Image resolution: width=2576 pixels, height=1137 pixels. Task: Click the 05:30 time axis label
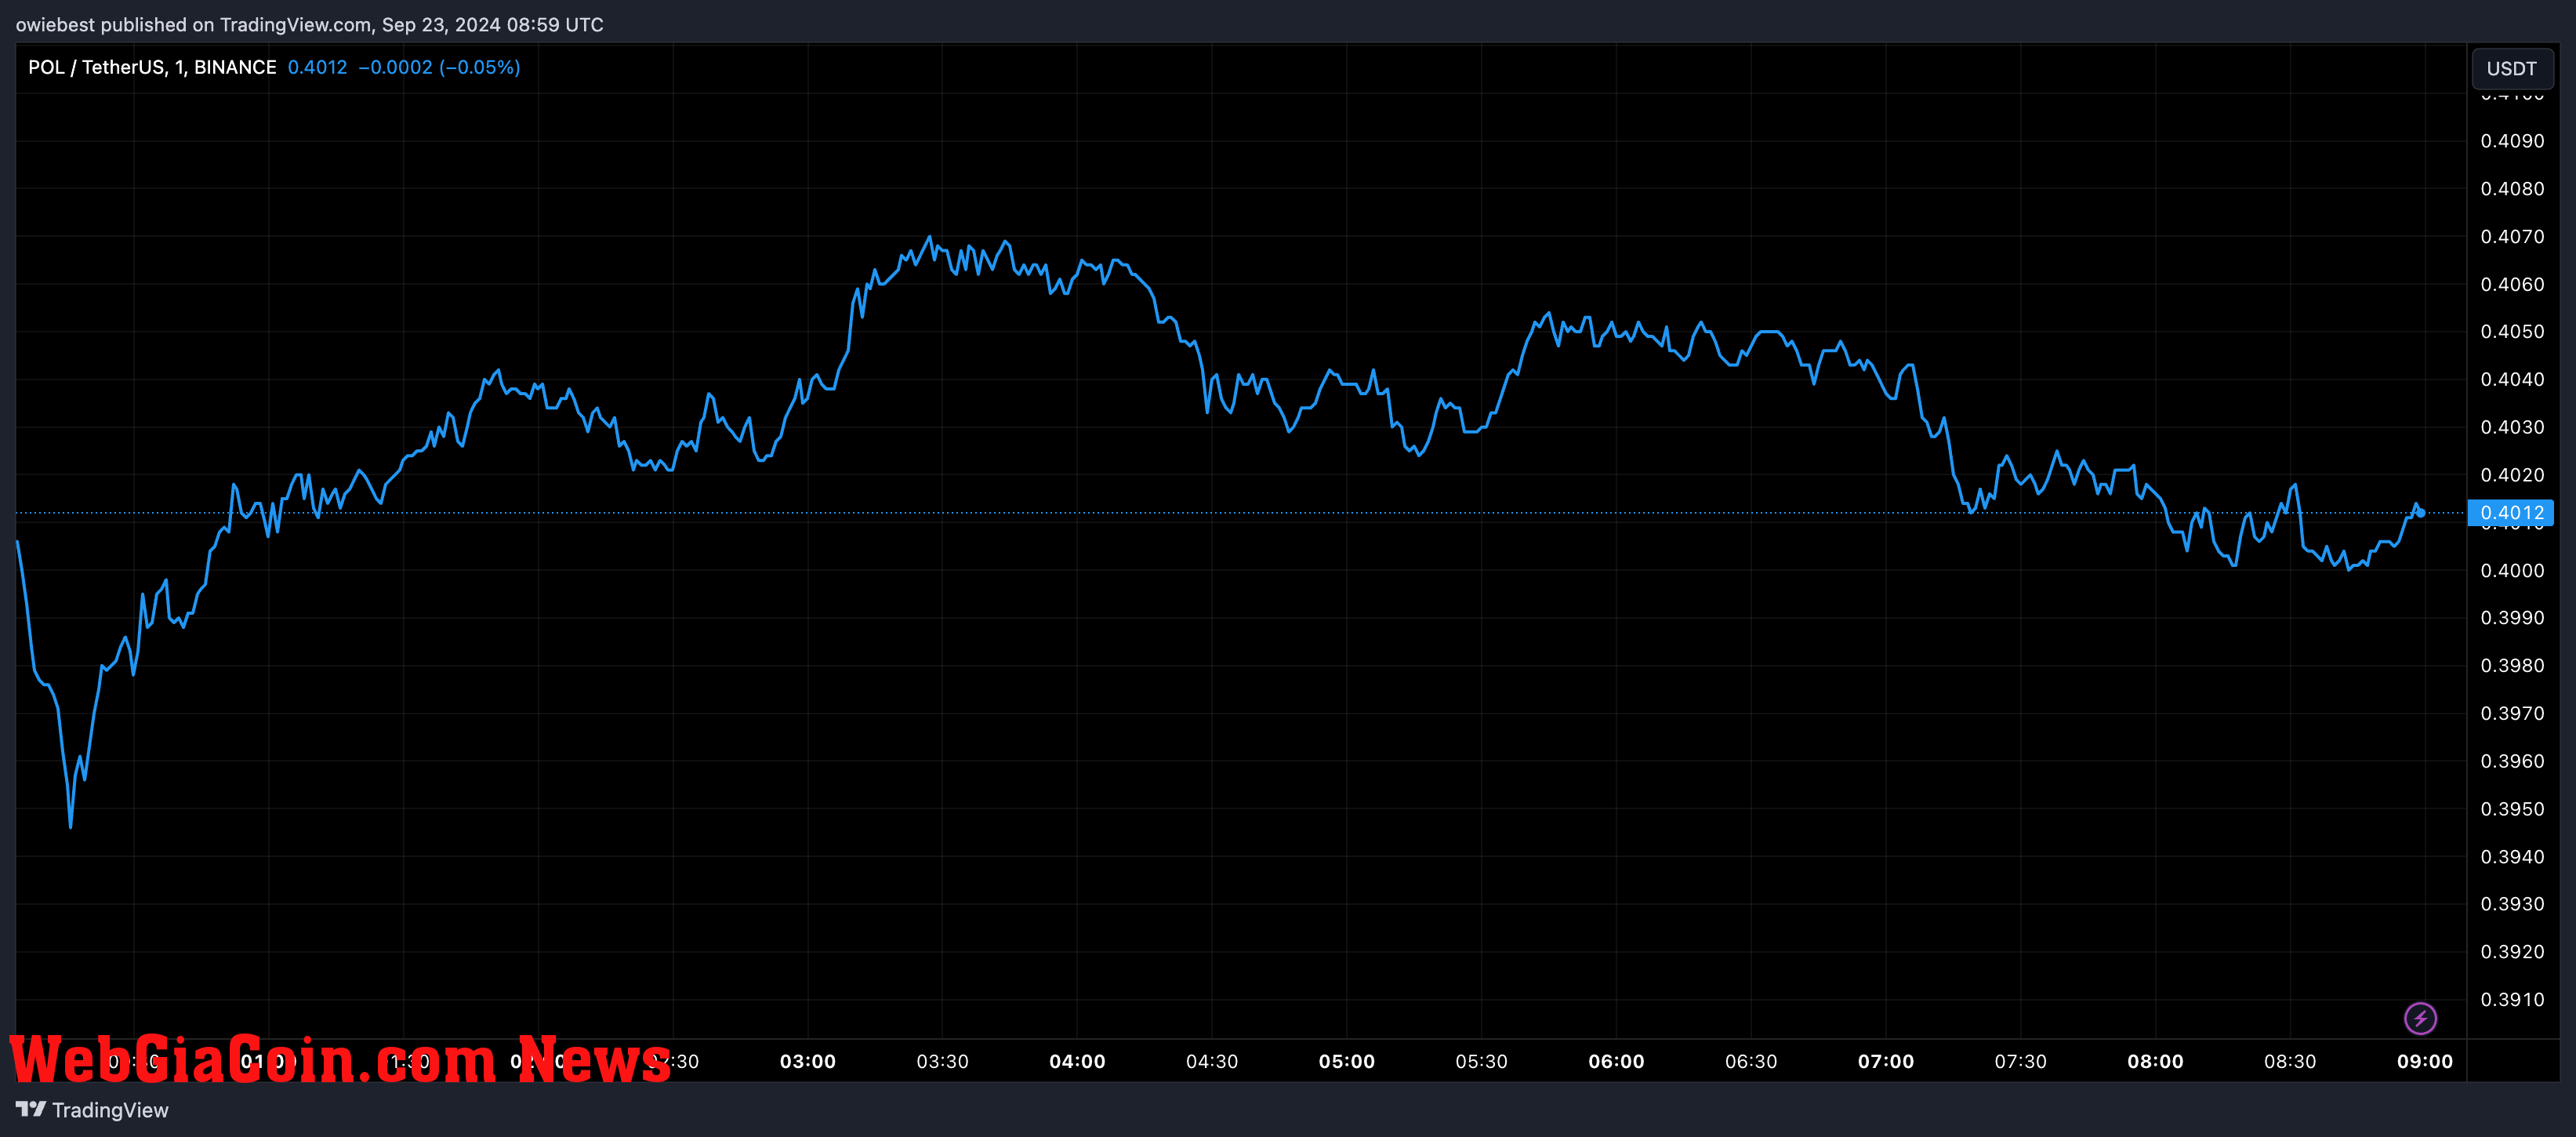click(1481, 1061)
